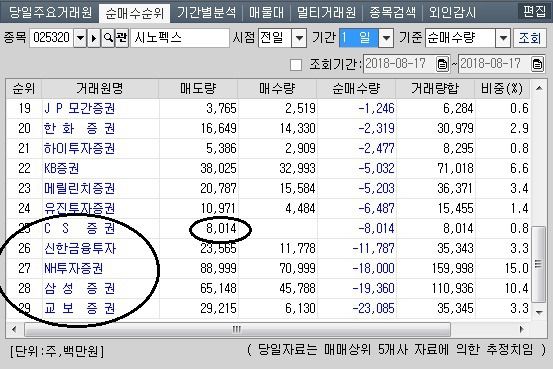Select the C S 증권 row name

point(79,229)
